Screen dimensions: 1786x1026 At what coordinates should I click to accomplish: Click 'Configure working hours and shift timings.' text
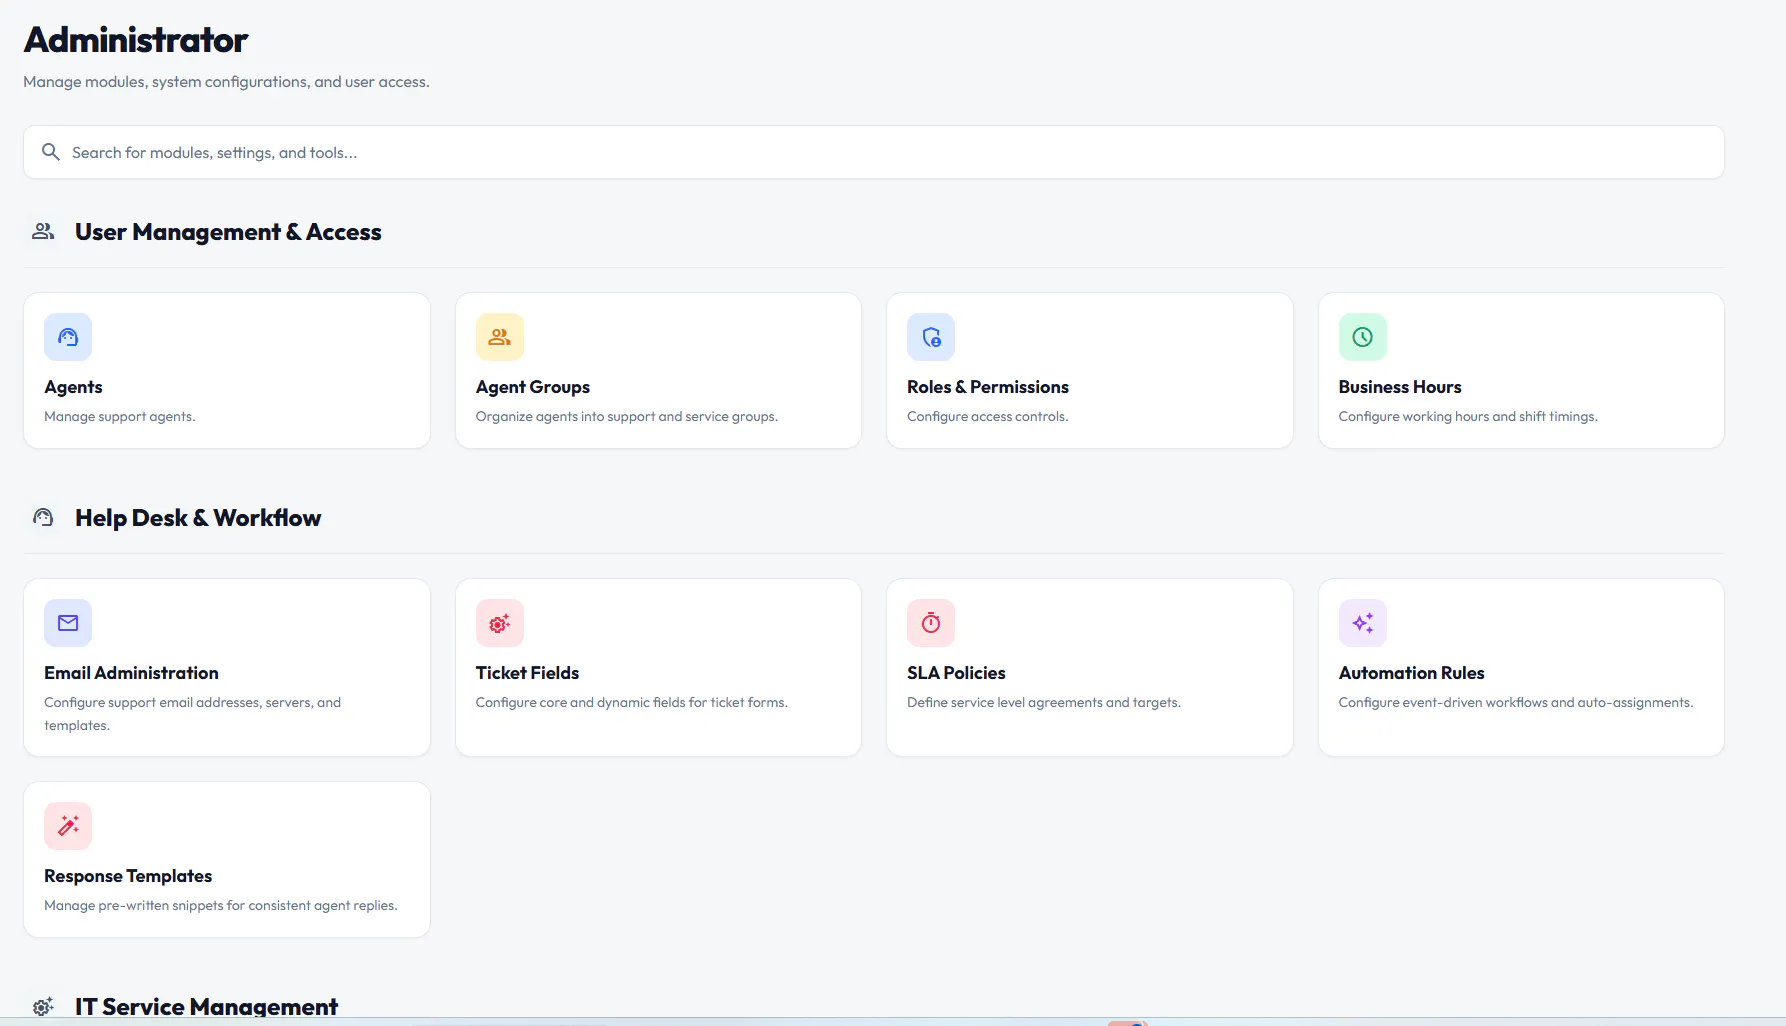(1468, 416)
